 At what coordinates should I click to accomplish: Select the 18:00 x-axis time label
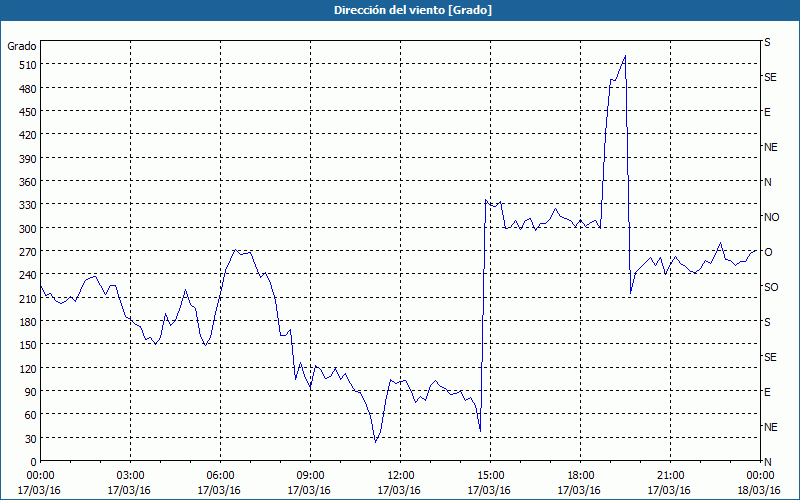tap(580, 476)
